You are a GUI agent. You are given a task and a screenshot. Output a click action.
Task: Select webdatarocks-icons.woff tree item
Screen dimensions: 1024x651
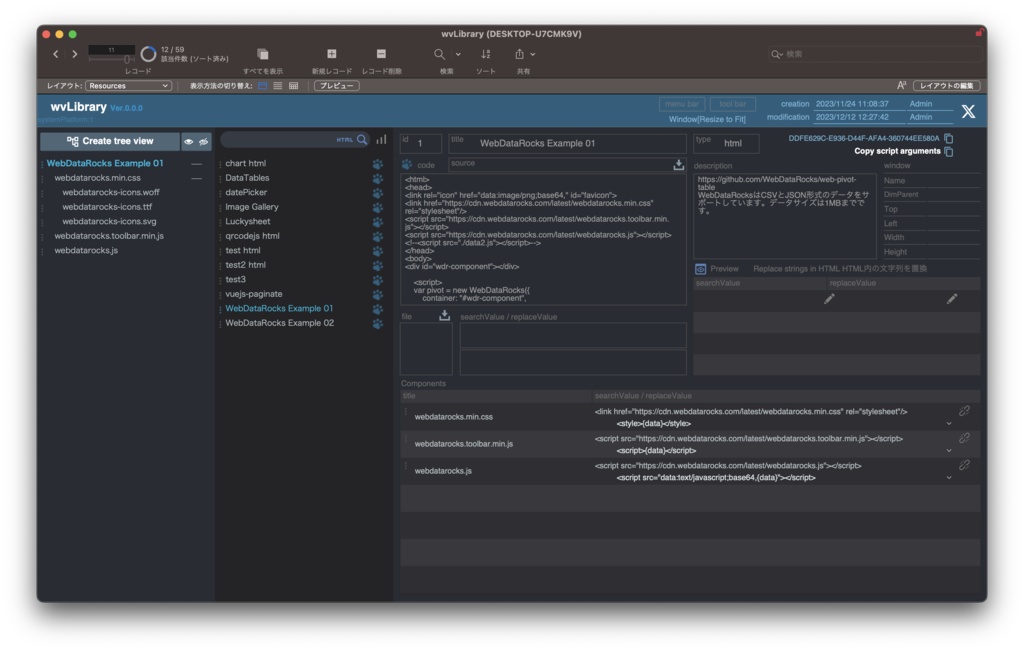[111, 193]
